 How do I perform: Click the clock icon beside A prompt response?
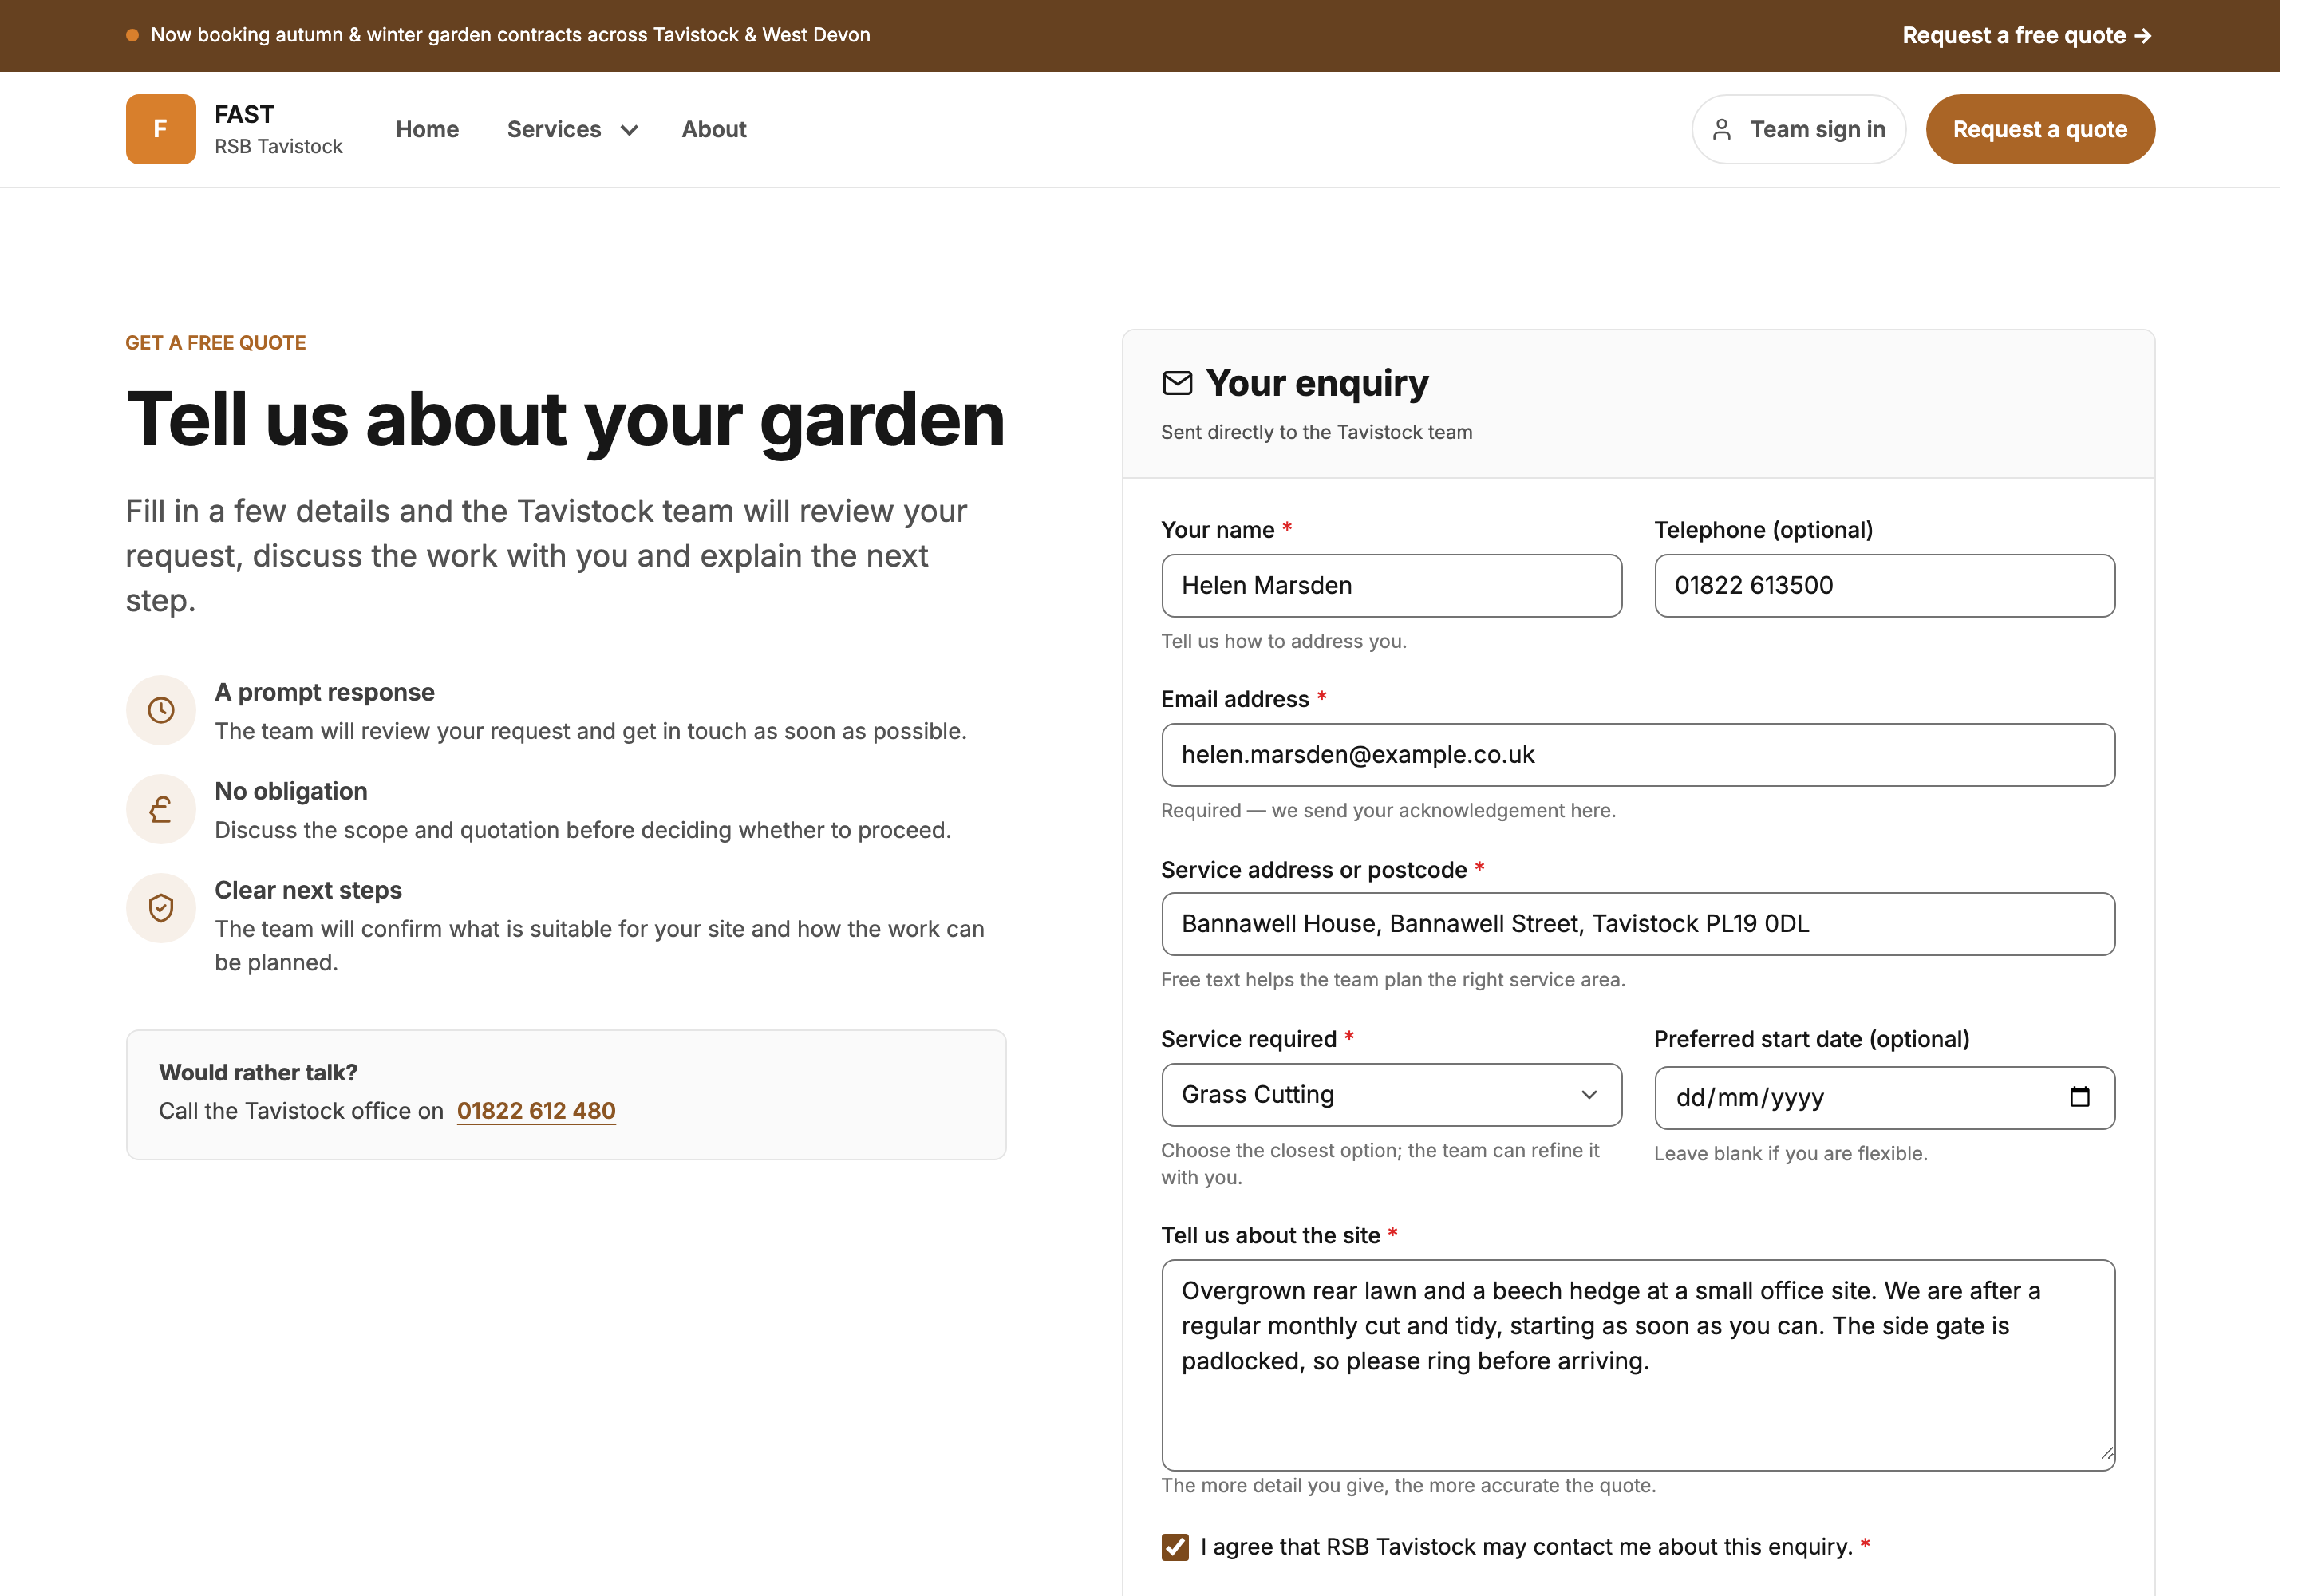tap(161, 710)
